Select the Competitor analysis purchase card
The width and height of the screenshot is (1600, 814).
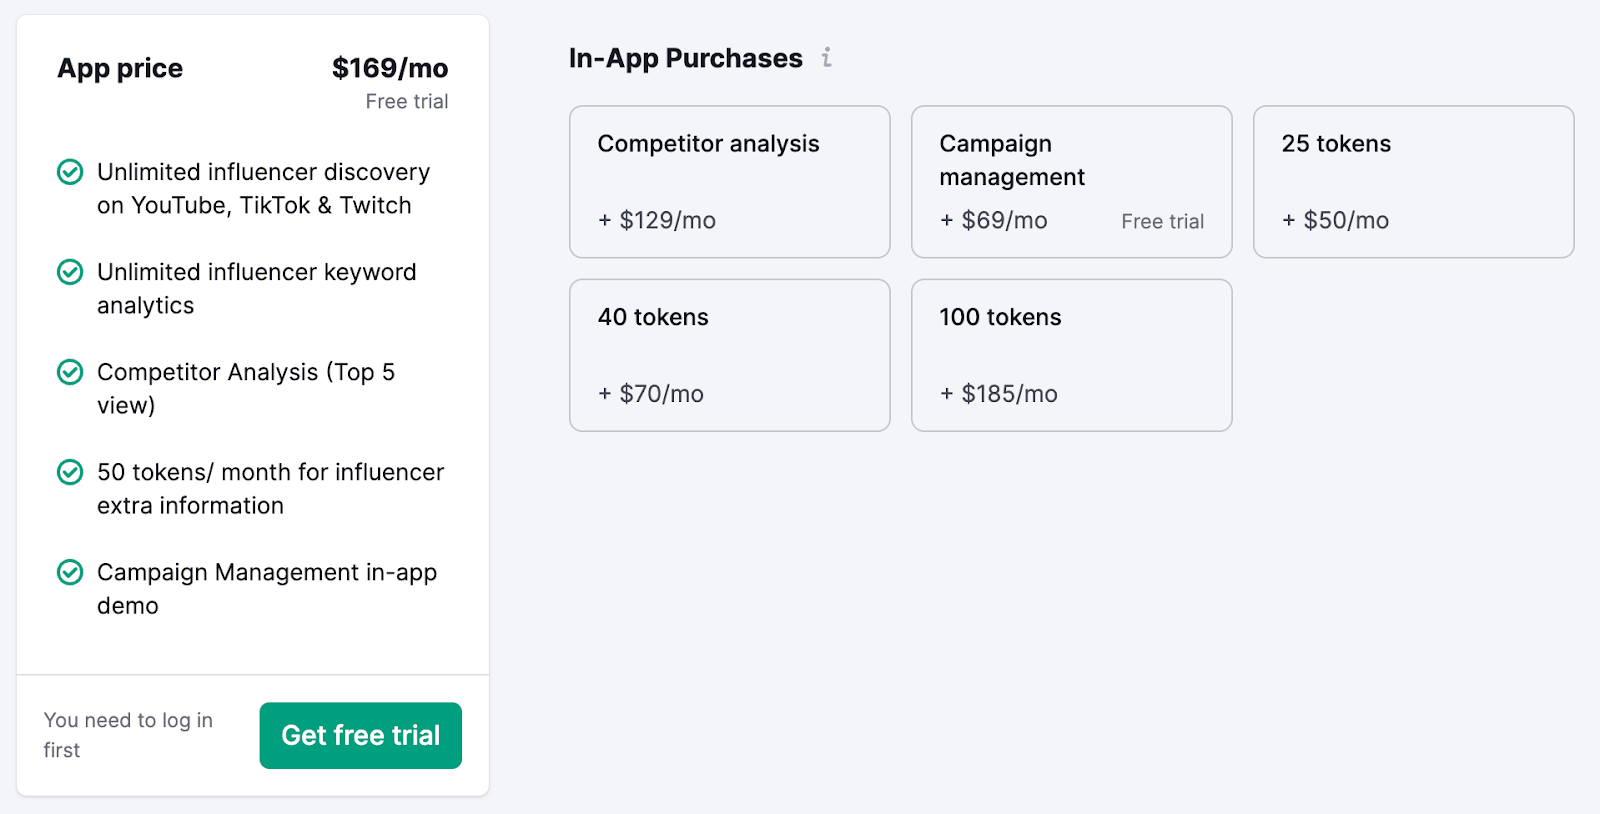pos(729,182)
